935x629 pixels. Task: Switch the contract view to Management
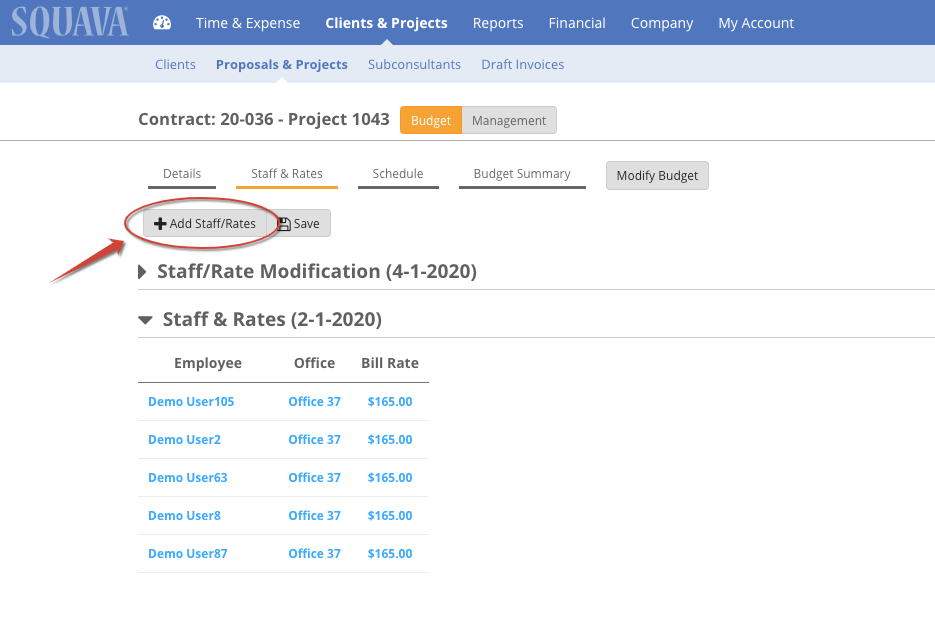click(x=508, y=119)
